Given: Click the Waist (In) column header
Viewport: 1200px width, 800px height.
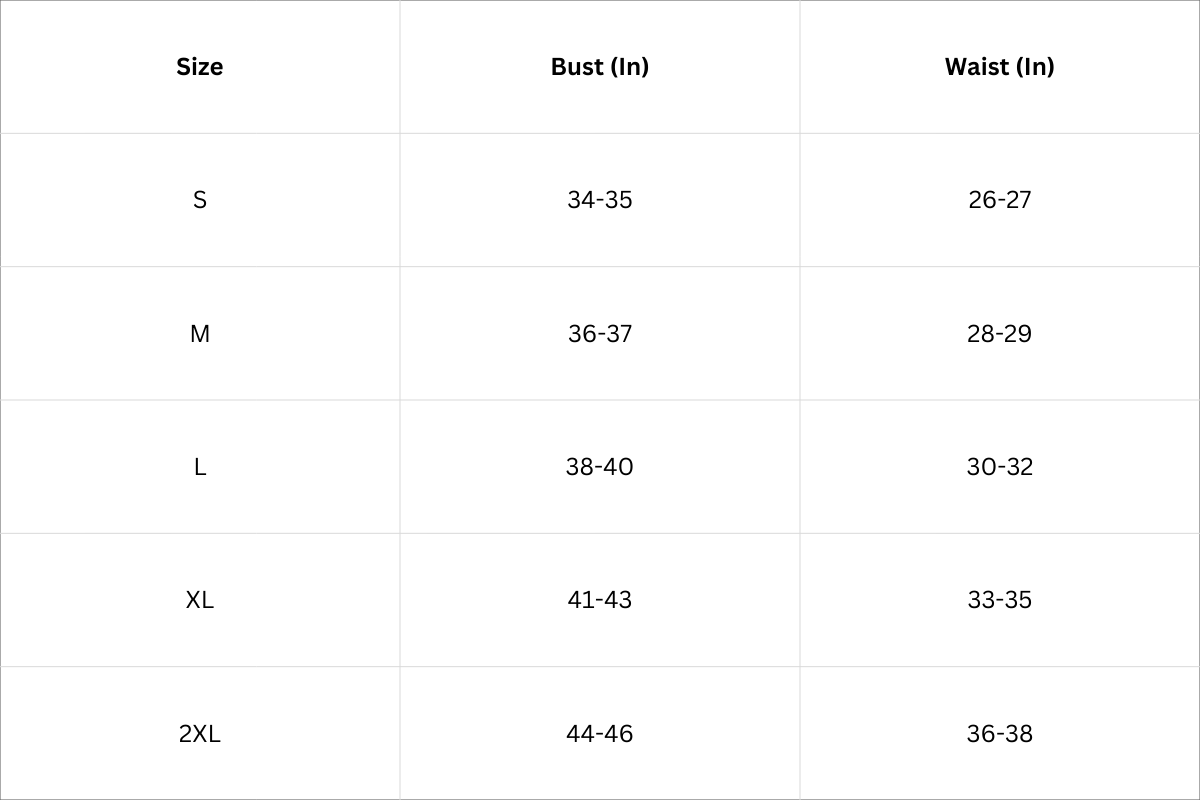Looking at the screenshot, I should 1000,67.
